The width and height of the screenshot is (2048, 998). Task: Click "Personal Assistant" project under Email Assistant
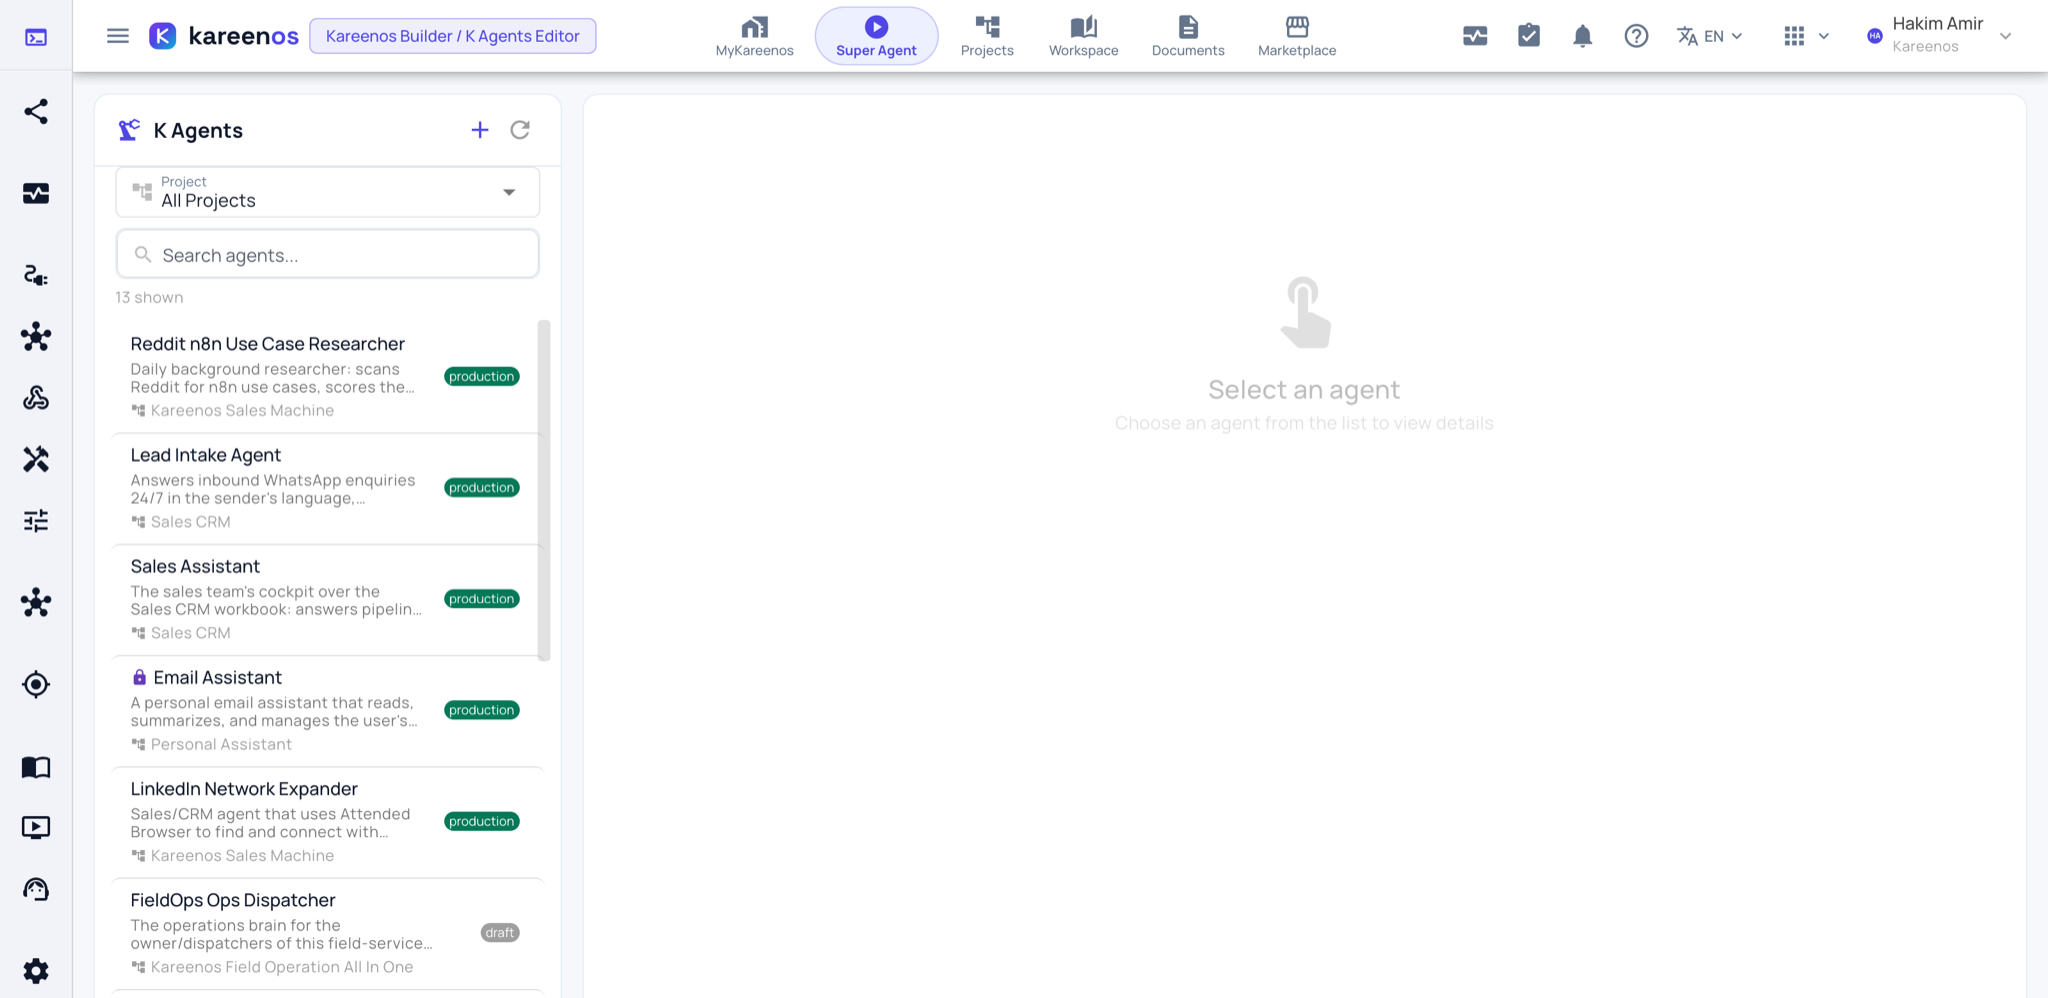221,745
